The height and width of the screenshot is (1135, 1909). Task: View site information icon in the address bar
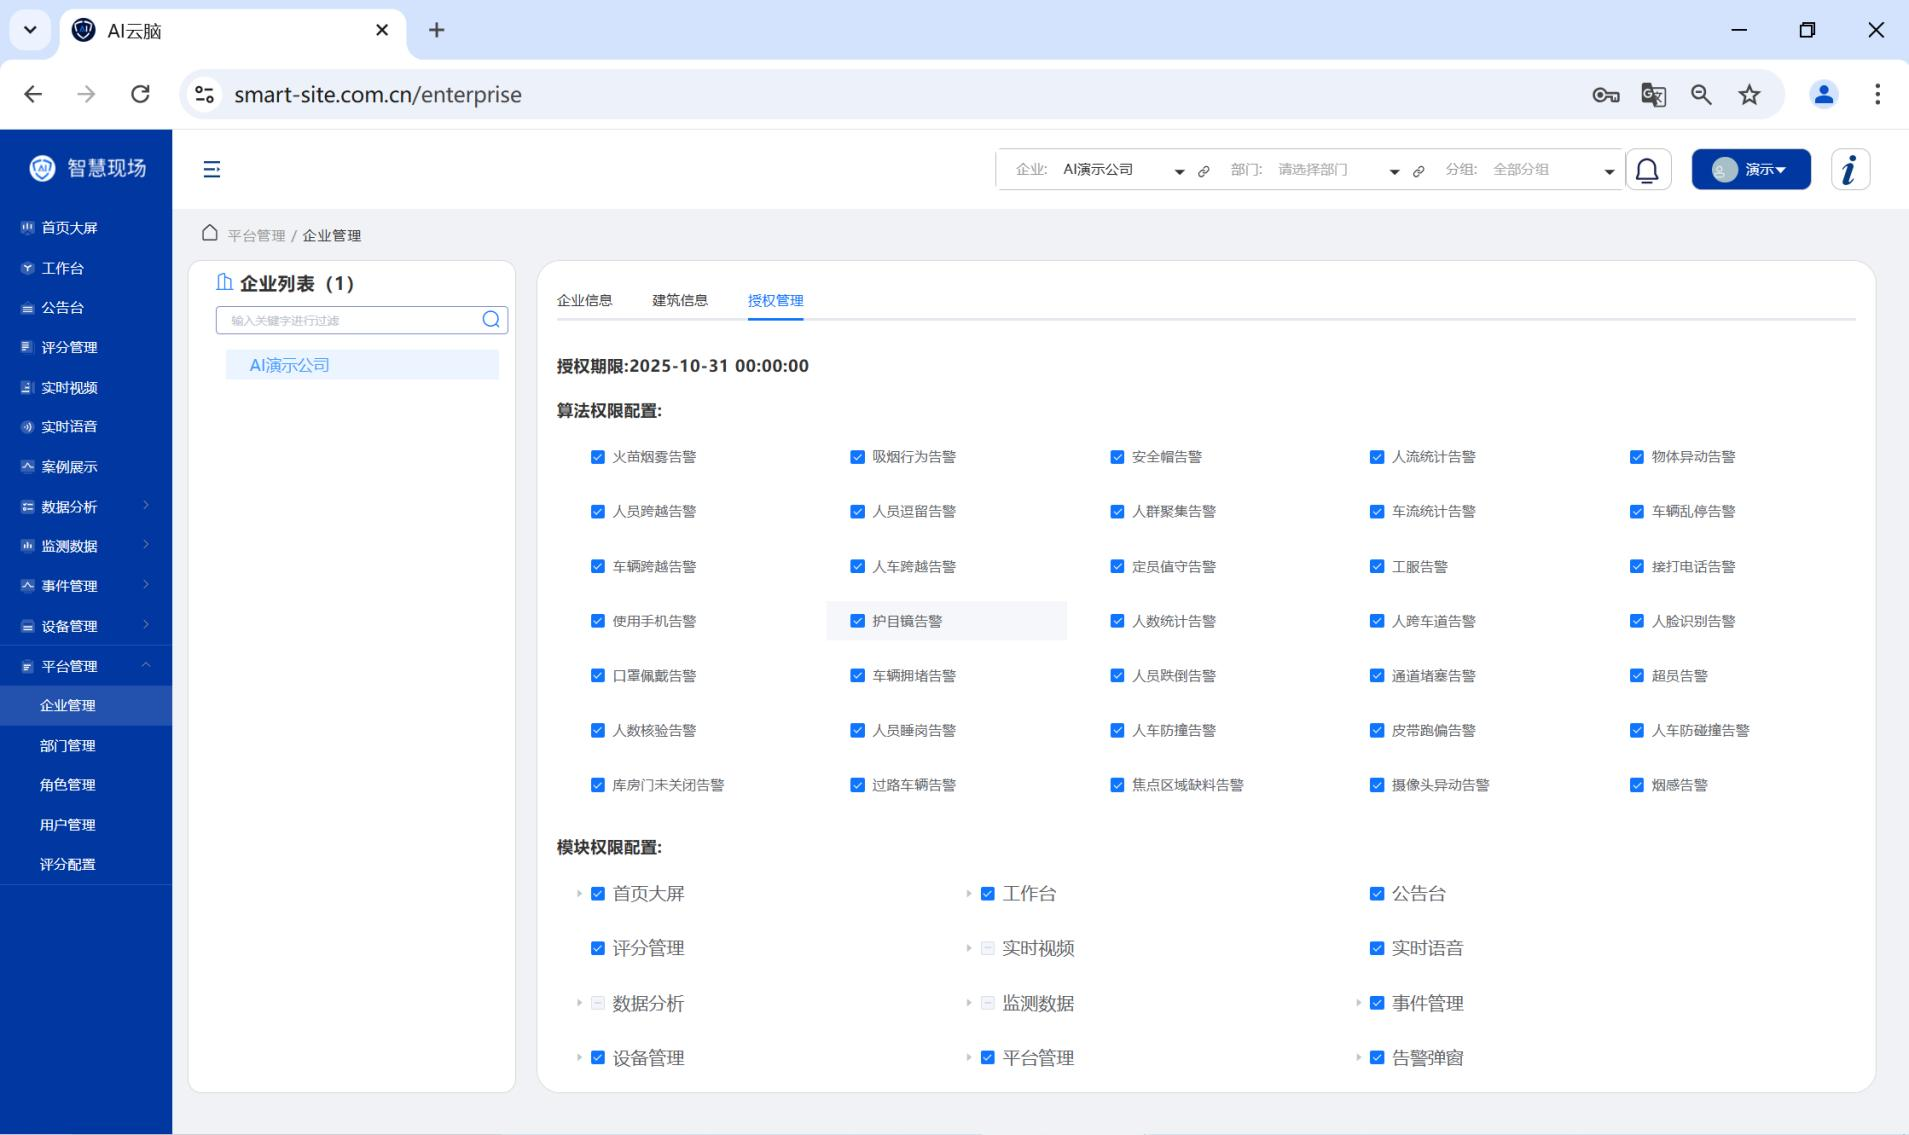point(204,94)
